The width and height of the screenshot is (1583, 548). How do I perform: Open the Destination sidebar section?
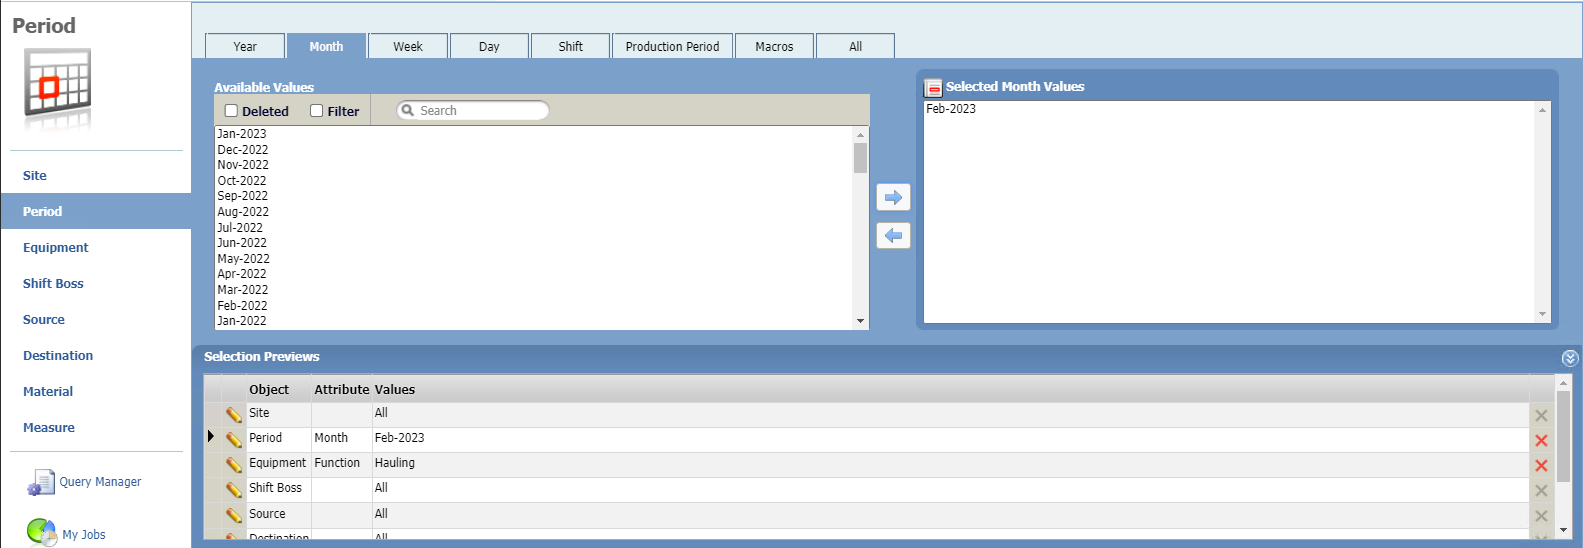tap(58, 356)
